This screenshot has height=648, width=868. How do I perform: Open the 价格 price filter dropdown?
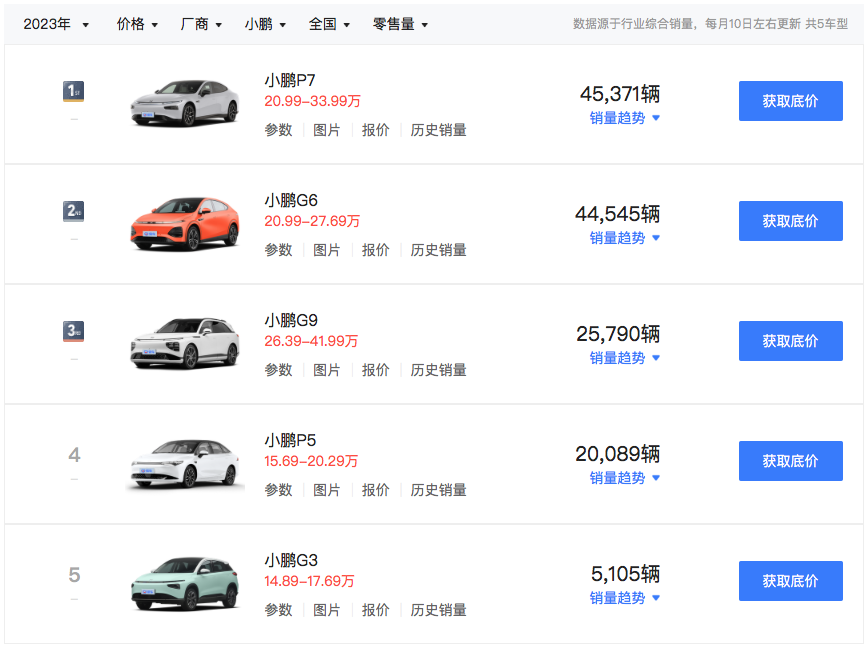[137, 24]
